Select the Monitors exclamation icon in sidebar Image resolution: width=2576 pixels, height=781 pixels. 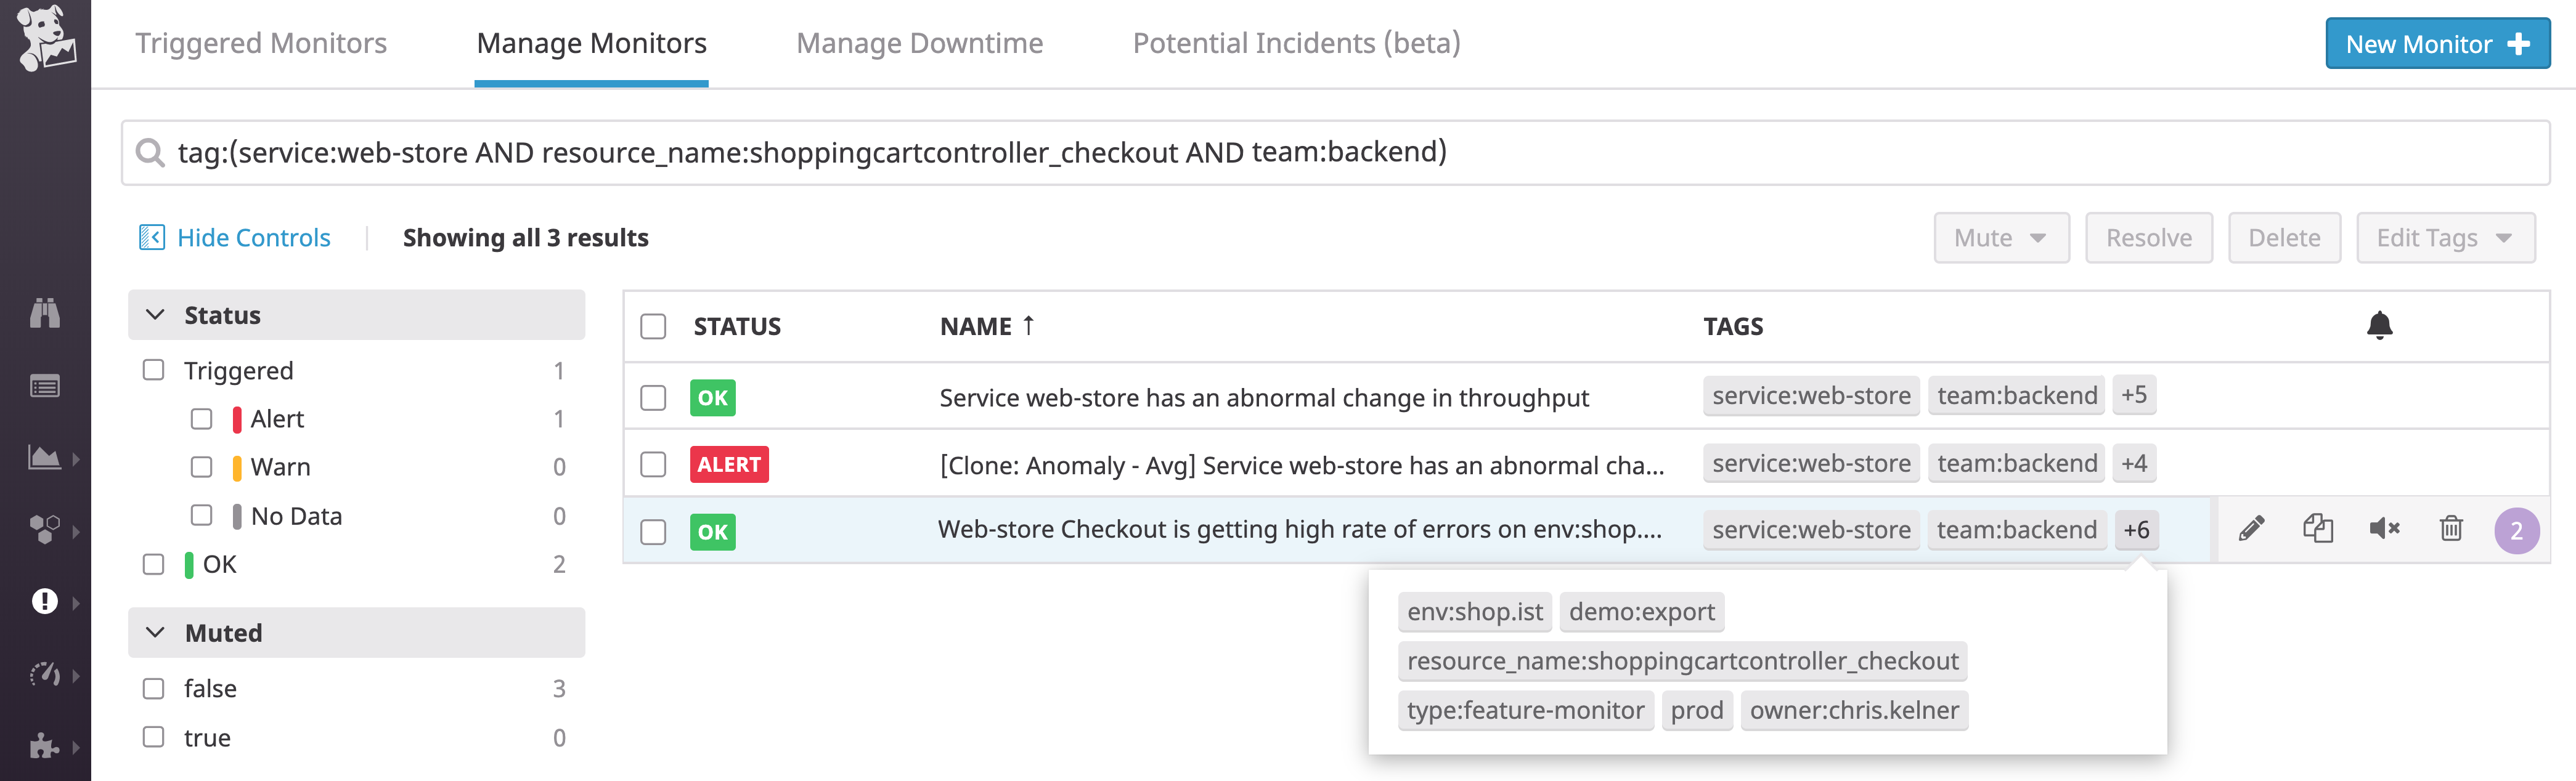pyautogui.click(x=45, y=601)
